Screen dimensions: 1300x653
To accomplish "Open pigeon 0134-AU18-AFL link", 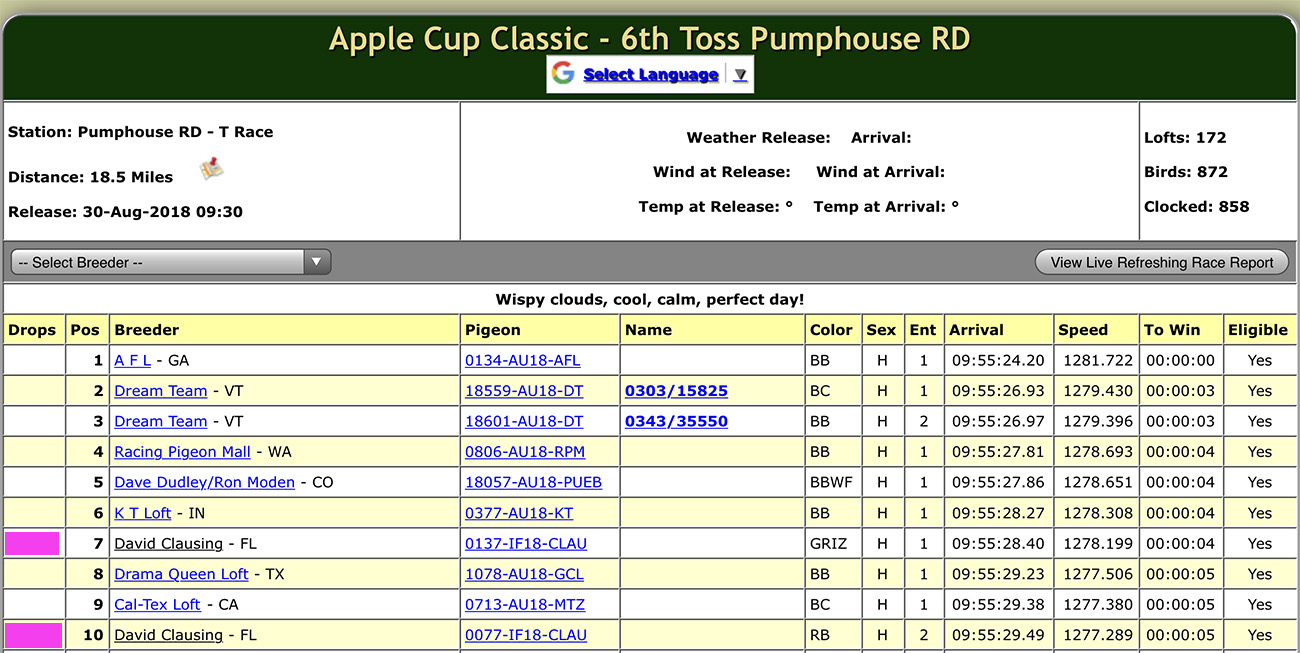I will coord(522,360).
